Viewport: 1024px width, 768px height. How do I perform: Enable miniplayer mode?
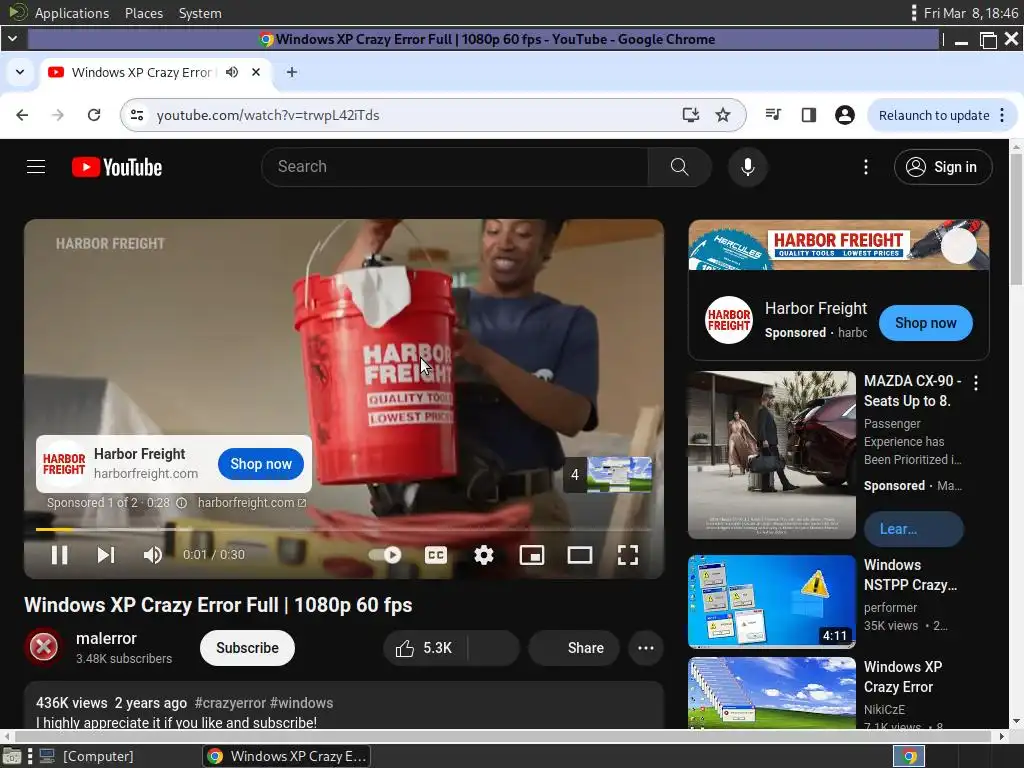tap(532, 555)
